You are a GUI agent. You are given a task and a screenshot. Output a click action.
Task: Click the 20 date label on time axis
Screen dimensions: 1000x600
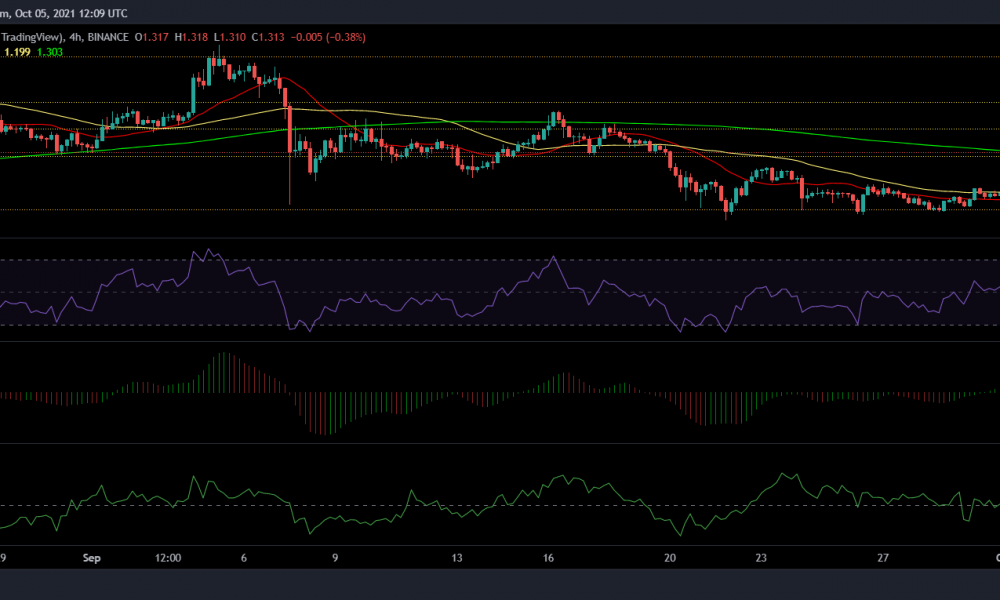pyautogui.click(x=670, y=558)
